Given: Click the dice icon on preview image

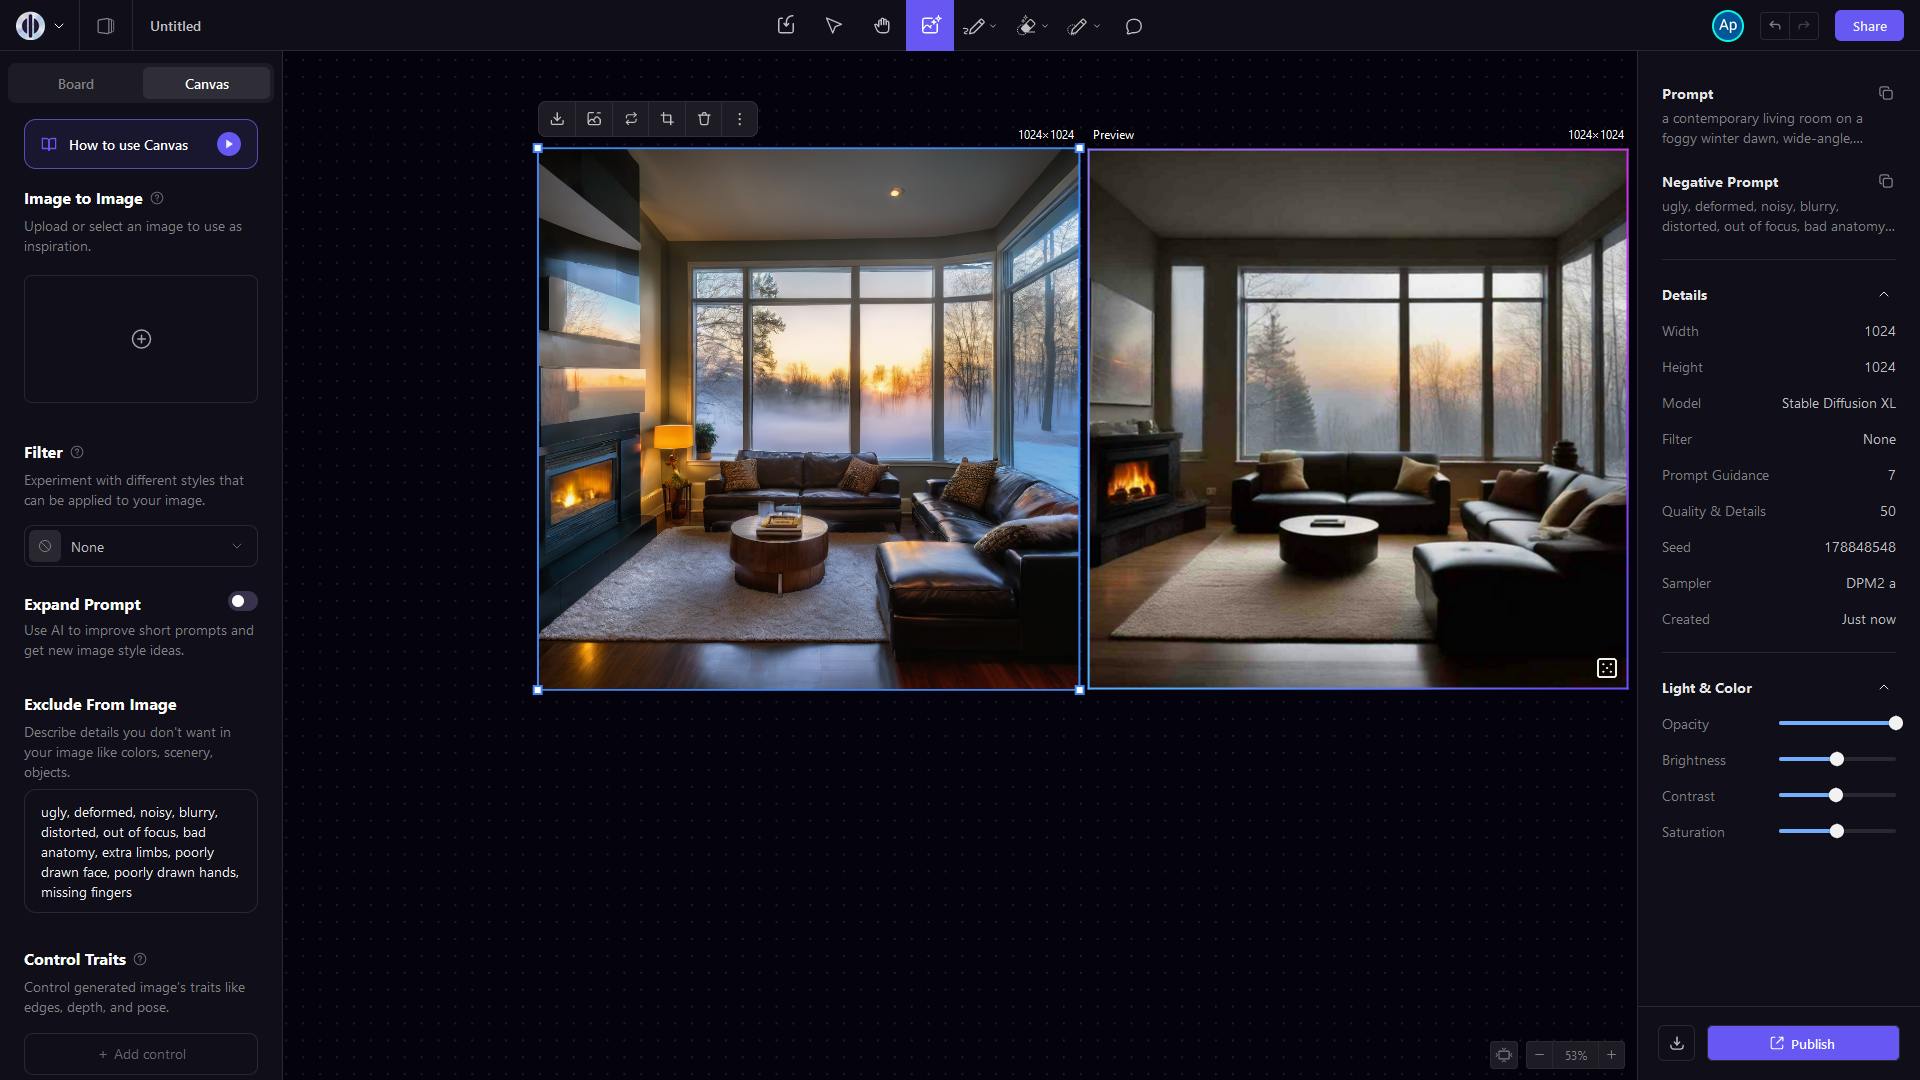Looking at the screenshot, I should pos(1606,668).
